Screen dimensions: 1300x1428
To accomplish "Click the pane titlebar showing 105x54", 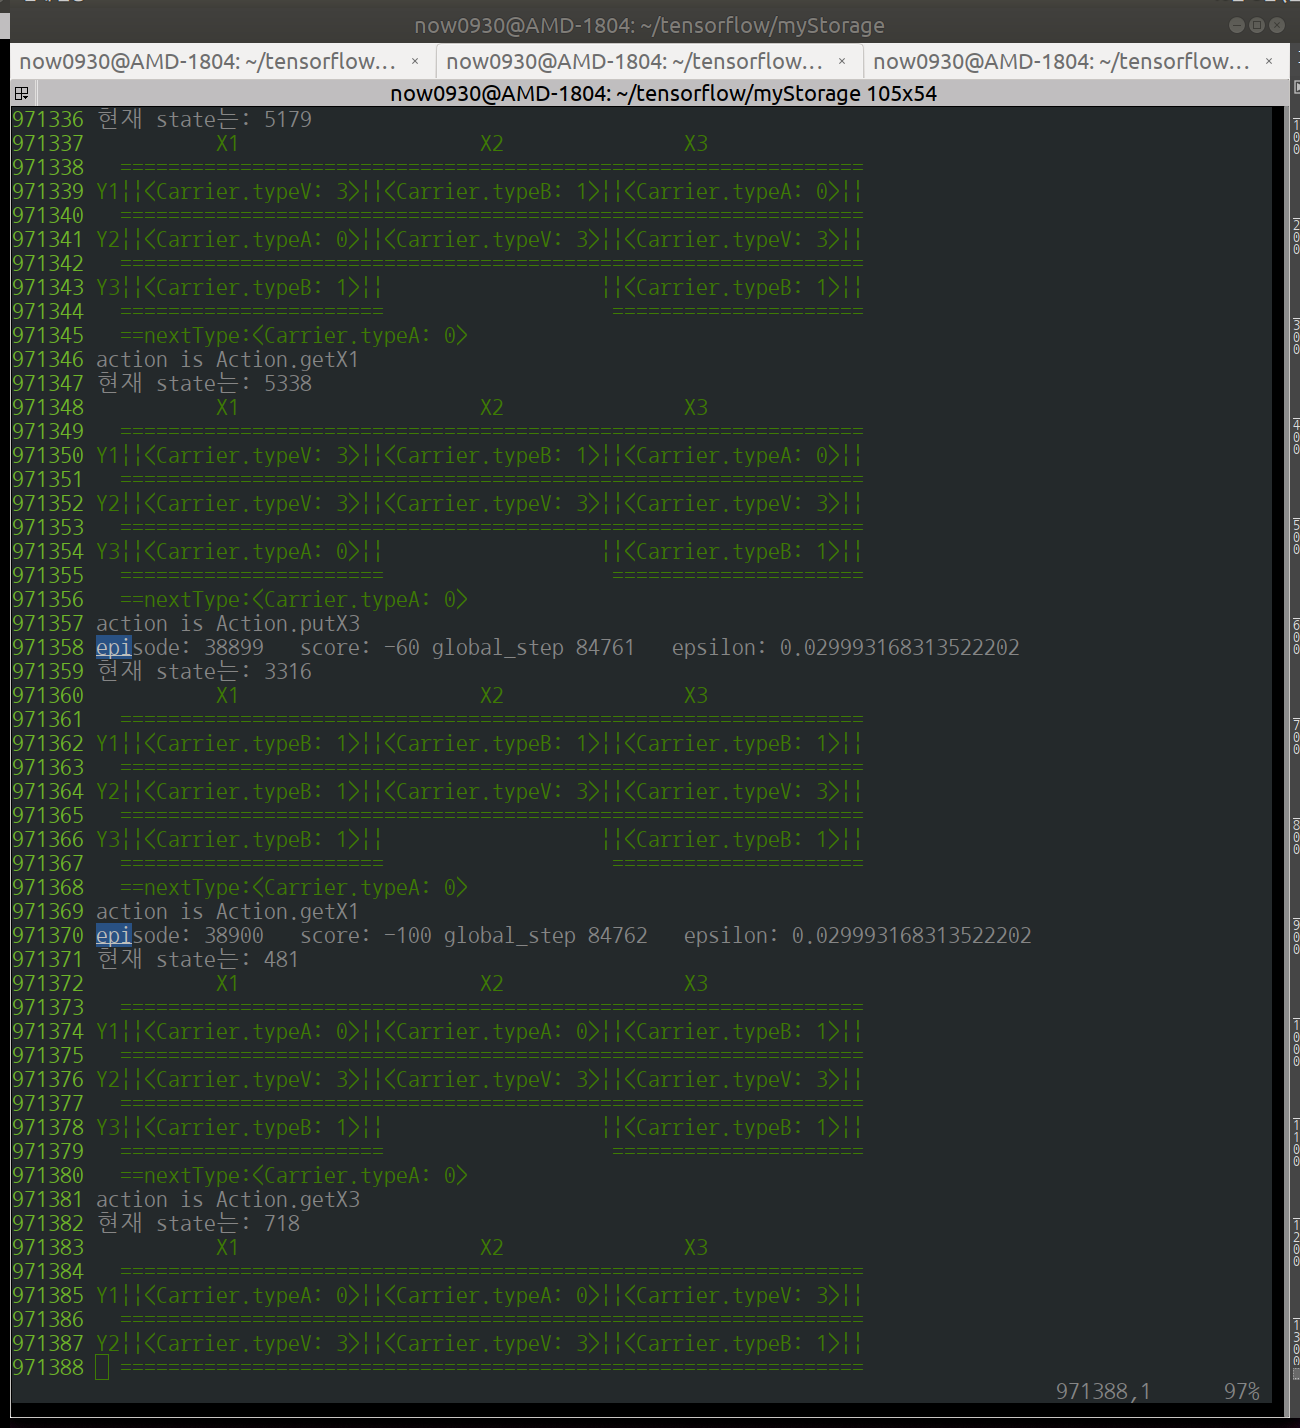I will click(662, 94).
